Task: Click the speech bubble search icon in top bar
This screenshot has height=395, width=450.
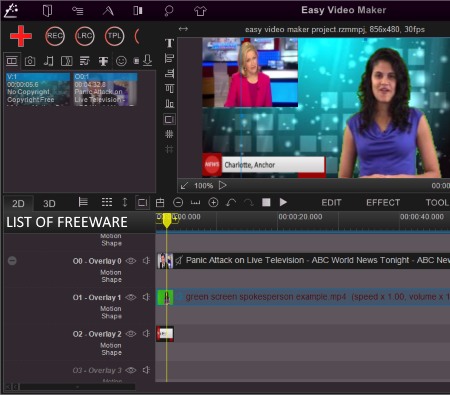Action: coord(169,11)
